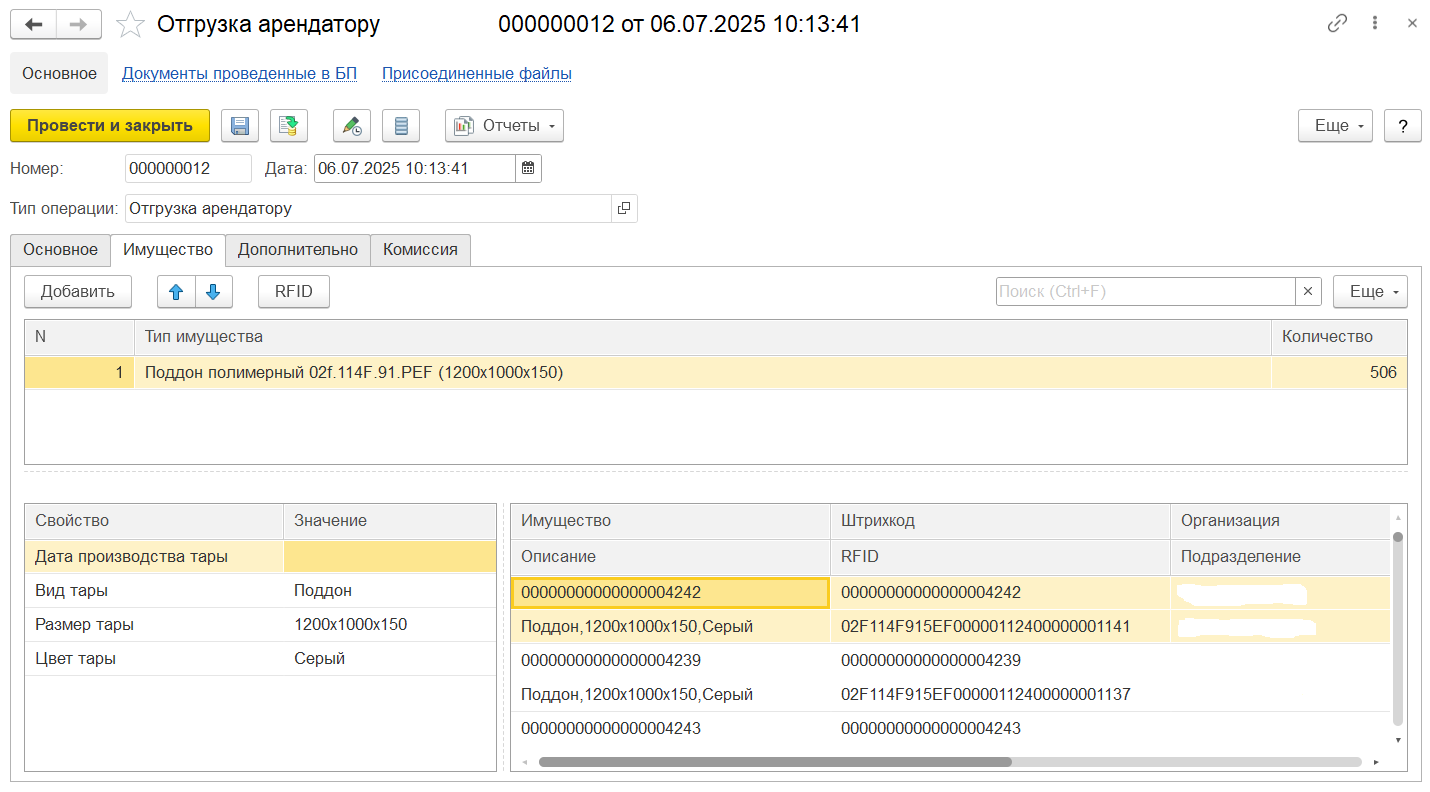Open the Комиссия tab
Screen dimensions: 1430x792
pyautogui.click(x=420, y=250)
